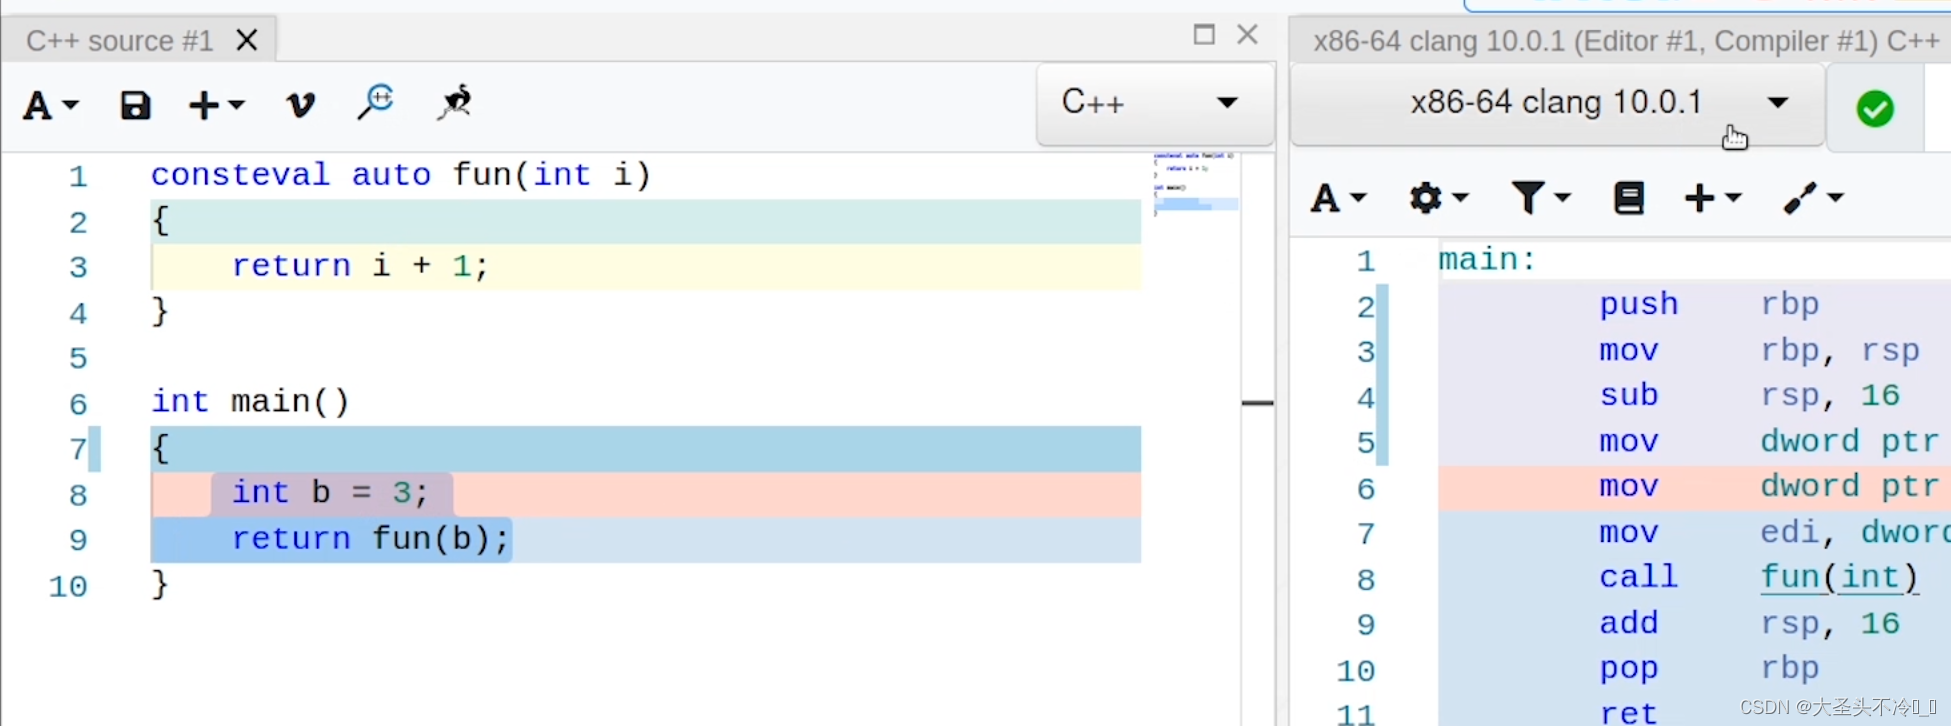Screen dimensions: 1951x726
Task: Select the C++ source #1 tab
Action: 120,41
